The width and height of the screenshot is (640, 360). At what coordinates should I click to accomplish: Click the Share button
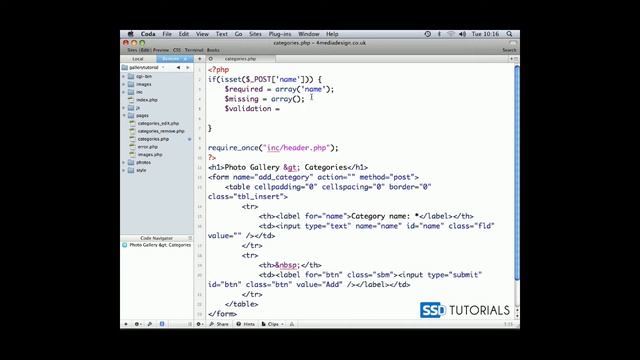[219, 324]
